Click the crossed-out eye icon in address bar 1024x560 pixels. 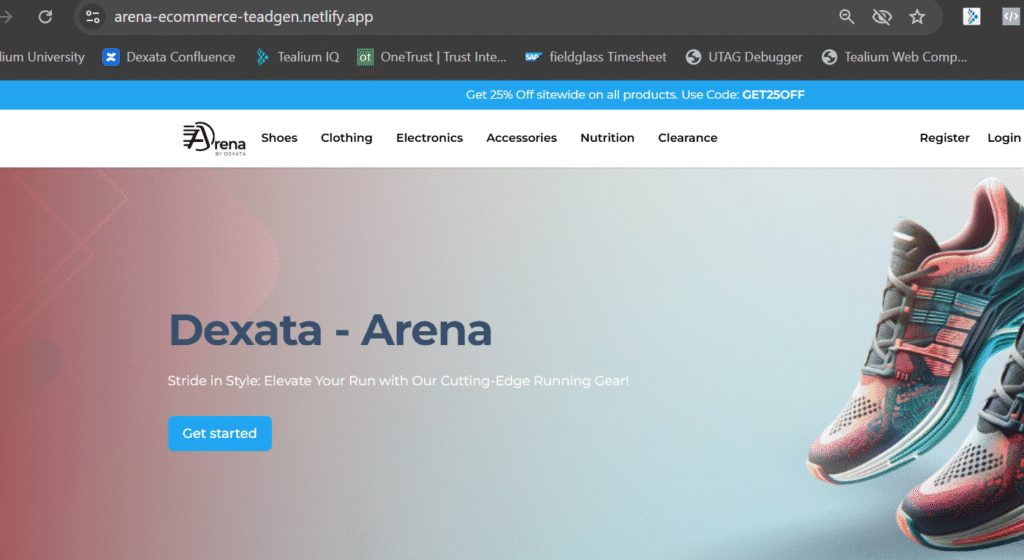pyautogui.click(x=881, y=17)
